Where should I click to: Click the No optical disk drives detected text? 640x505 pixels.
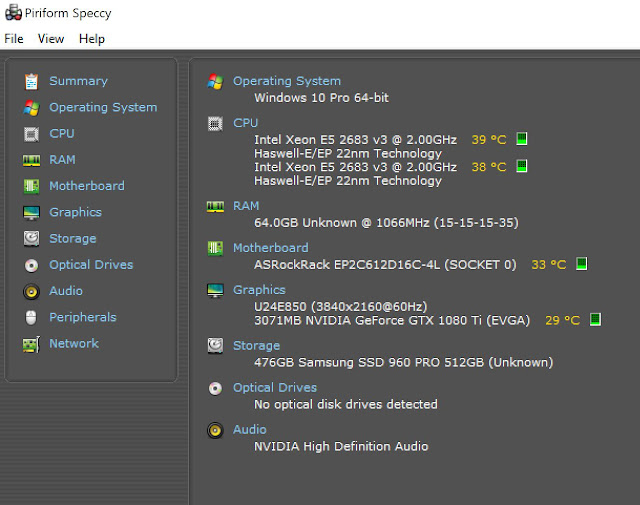click(x=346, y=404)
